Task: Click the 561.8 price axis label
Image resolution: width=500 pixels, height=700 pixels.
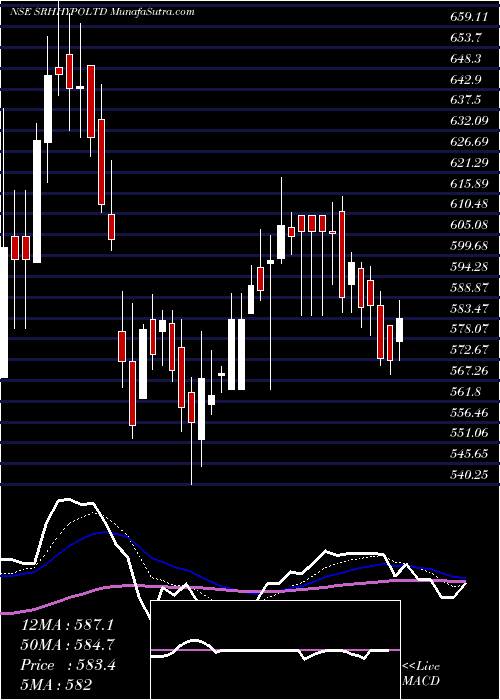Action: (x=466, y=392)
